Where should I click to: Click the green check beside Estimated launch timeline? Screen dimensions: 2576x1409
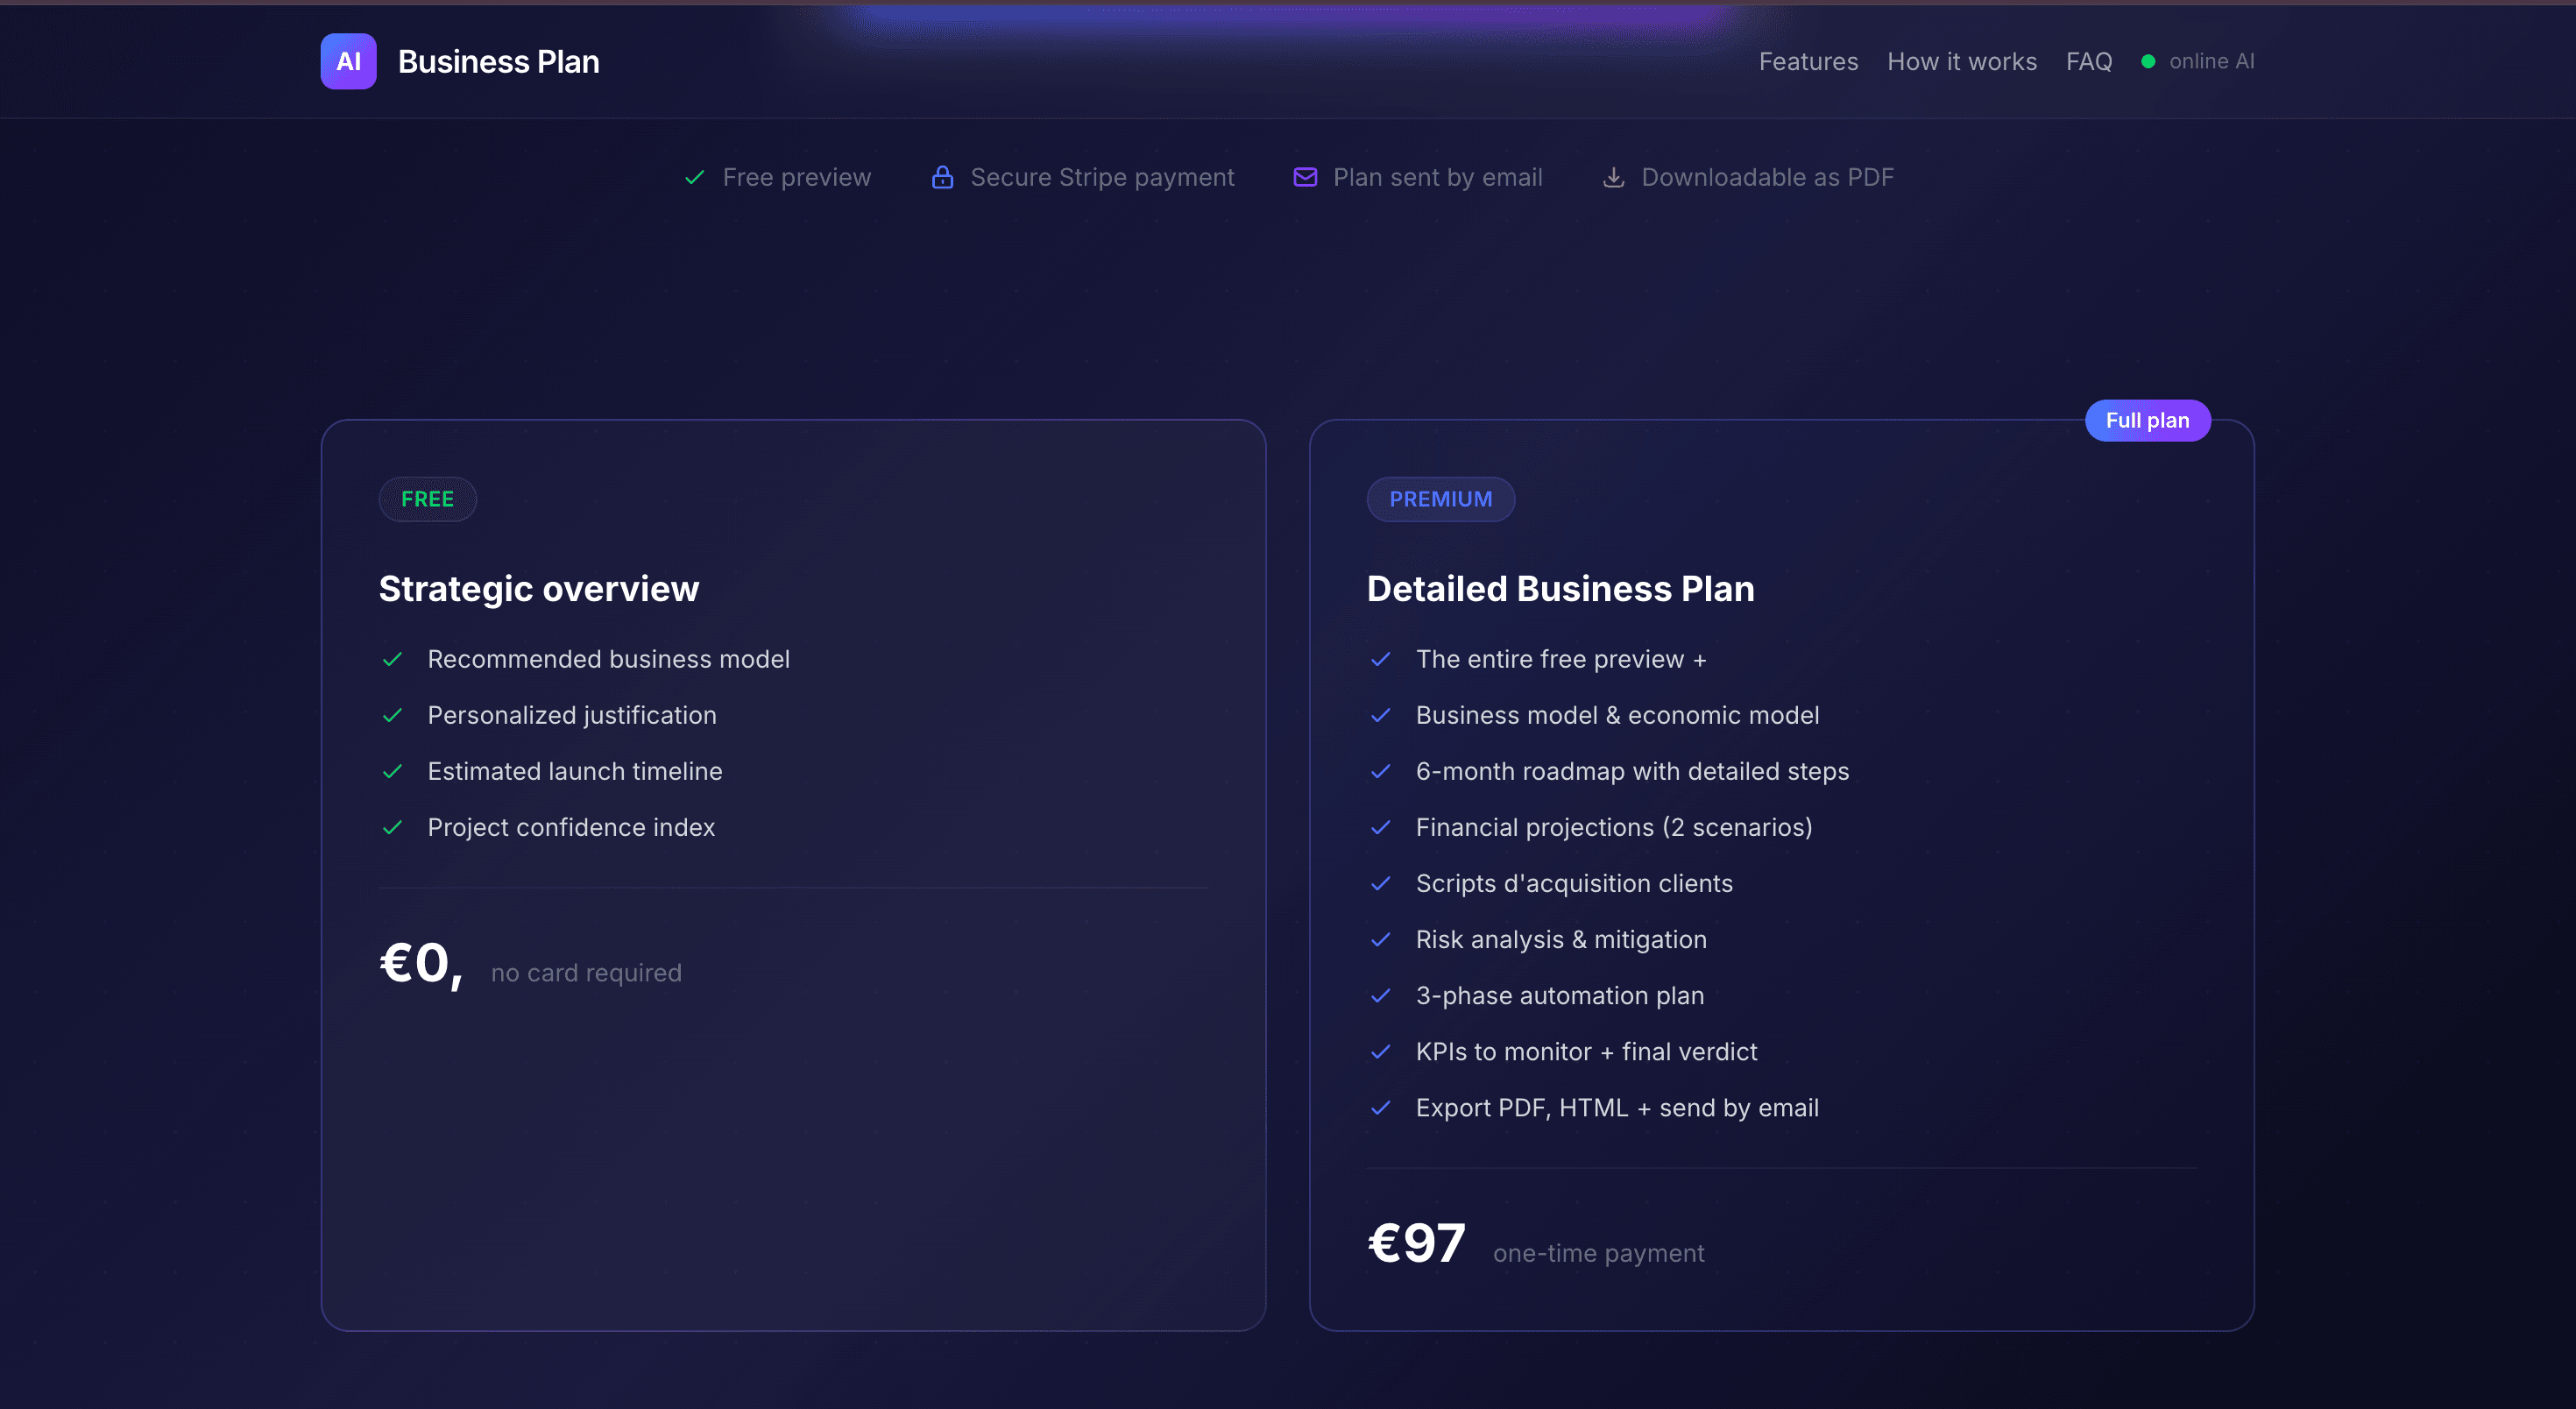[x=392, y=771]
